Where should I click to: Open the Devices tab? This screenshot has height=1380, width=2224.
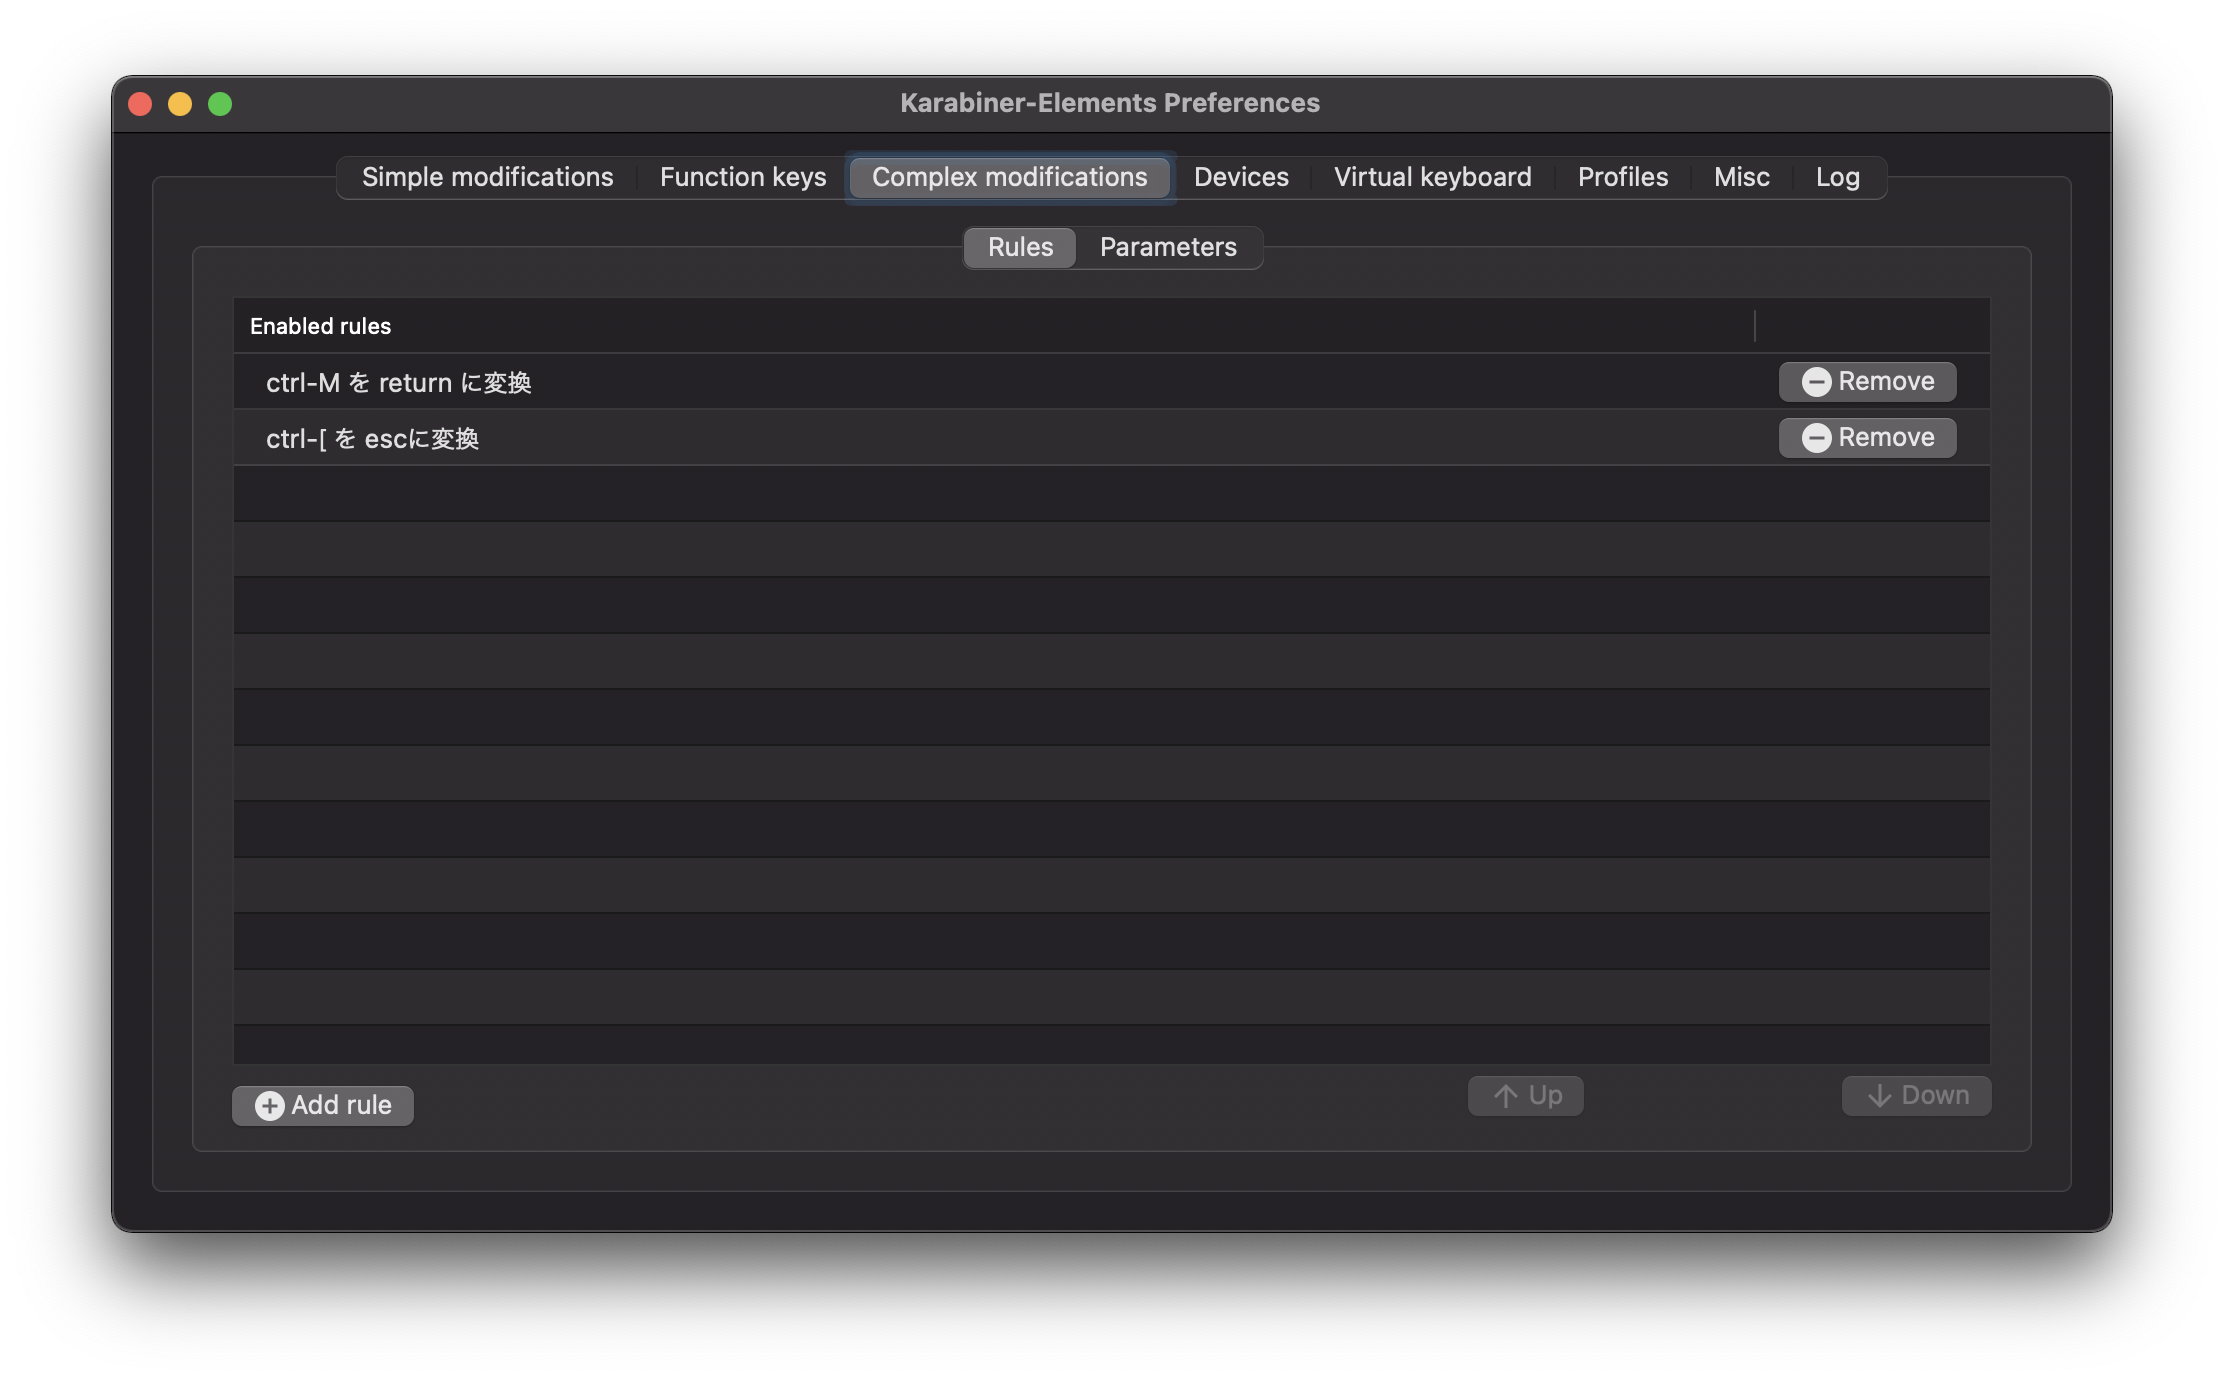[1241, 177]
